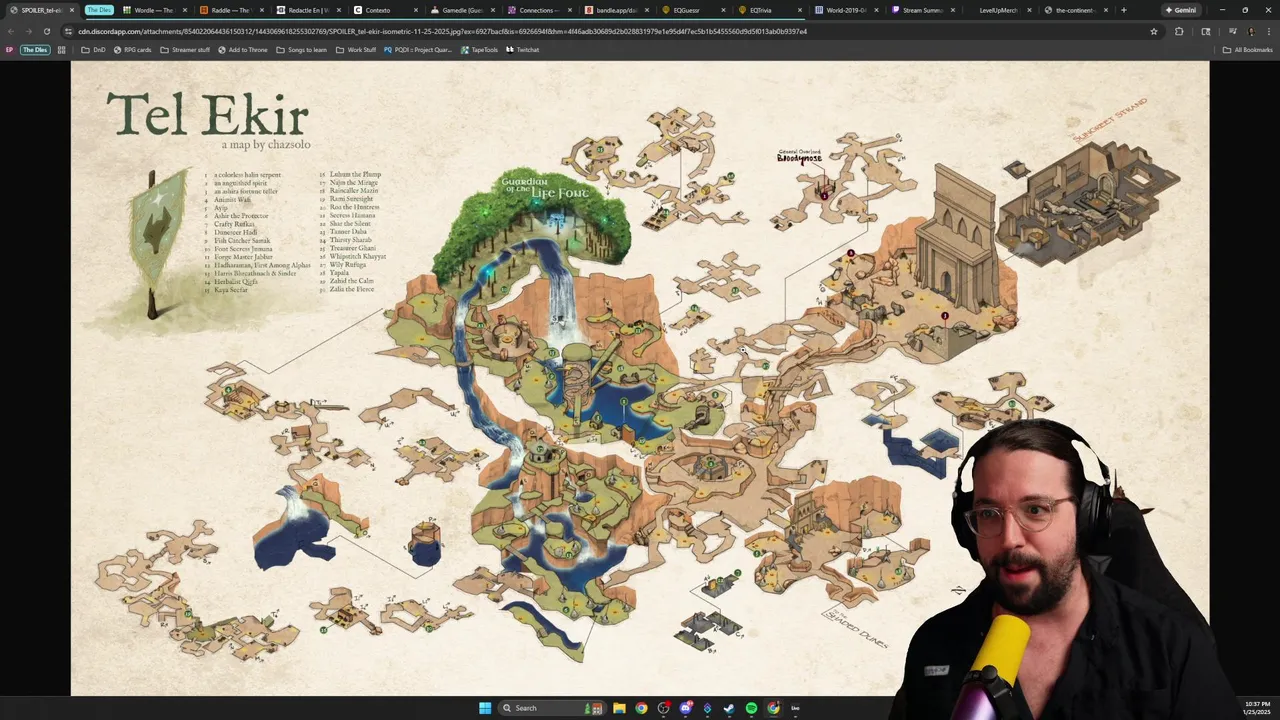View site information icon
The image size is (1280, 720).
(x=68, y=31)
